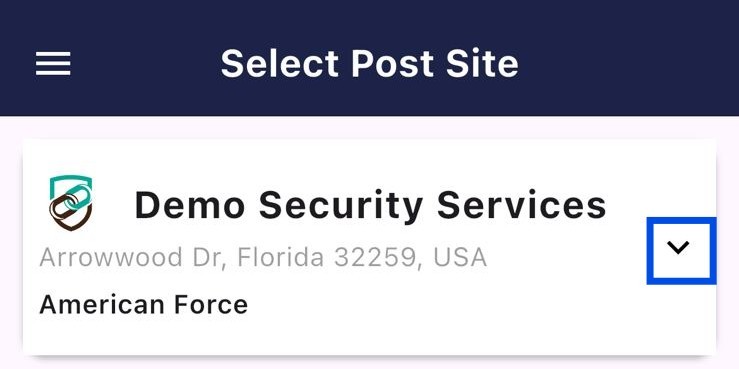Expand the Demo Security Services post site
Viewport: 739px width, 369px height.
coord(681,251)
